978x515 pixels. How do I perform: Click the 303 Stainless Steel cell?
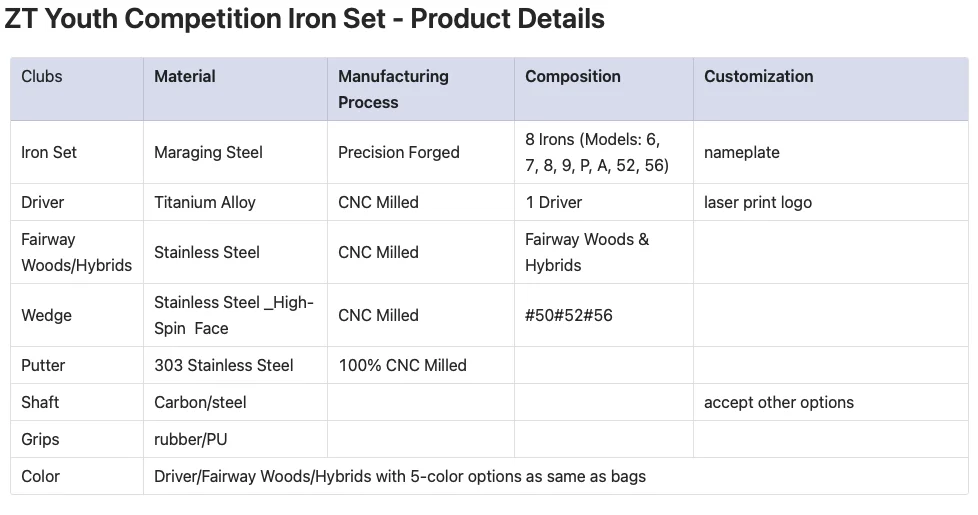[223, 365]
